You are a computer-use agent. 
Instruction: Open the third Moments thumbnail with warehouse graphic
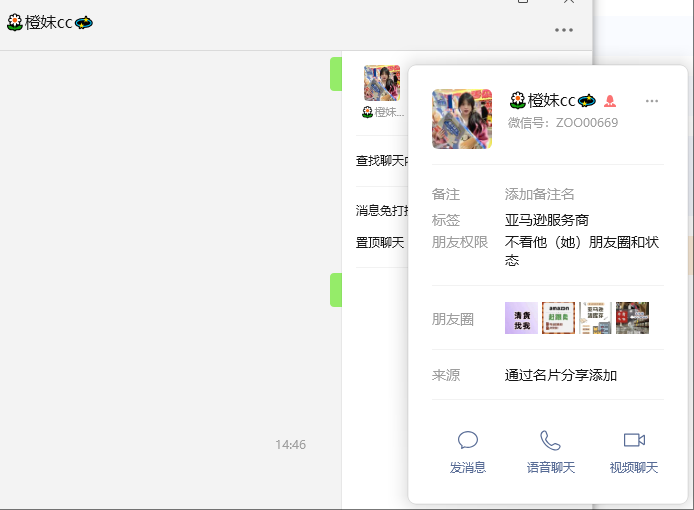click(595, 318)
